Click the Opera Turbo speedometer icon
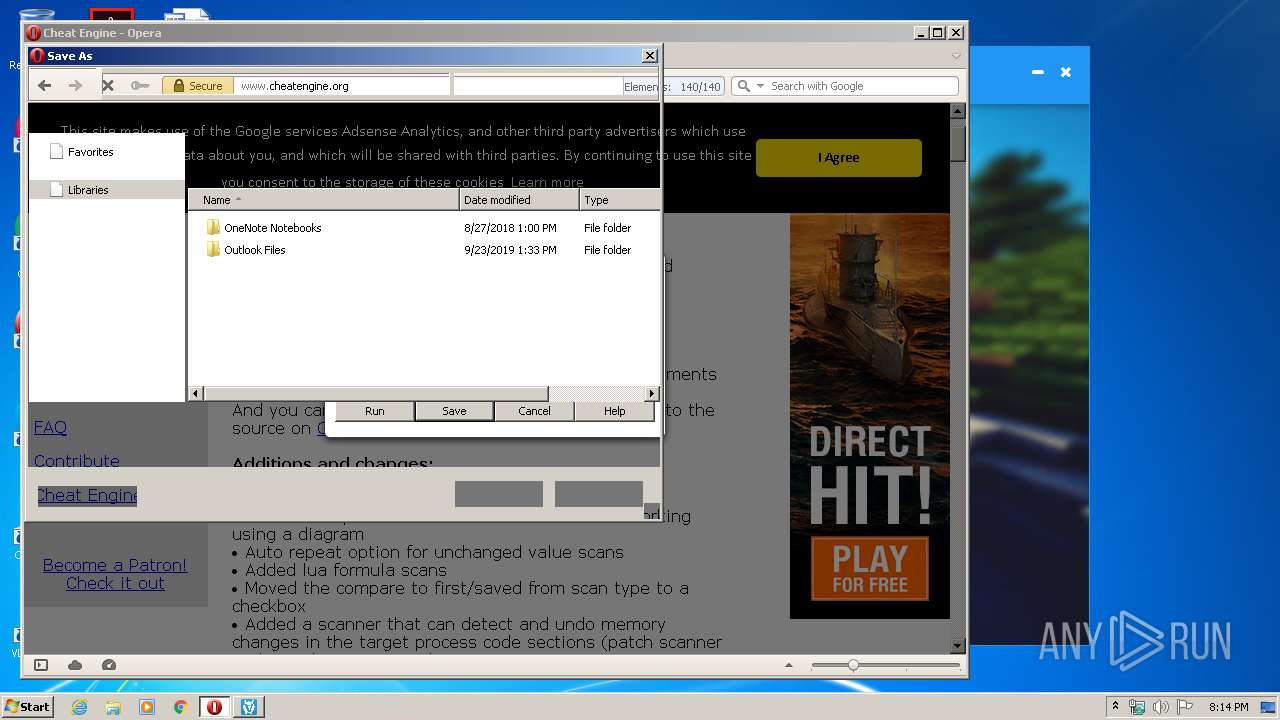The image size is (1280, 720). (x=109, y=665)
